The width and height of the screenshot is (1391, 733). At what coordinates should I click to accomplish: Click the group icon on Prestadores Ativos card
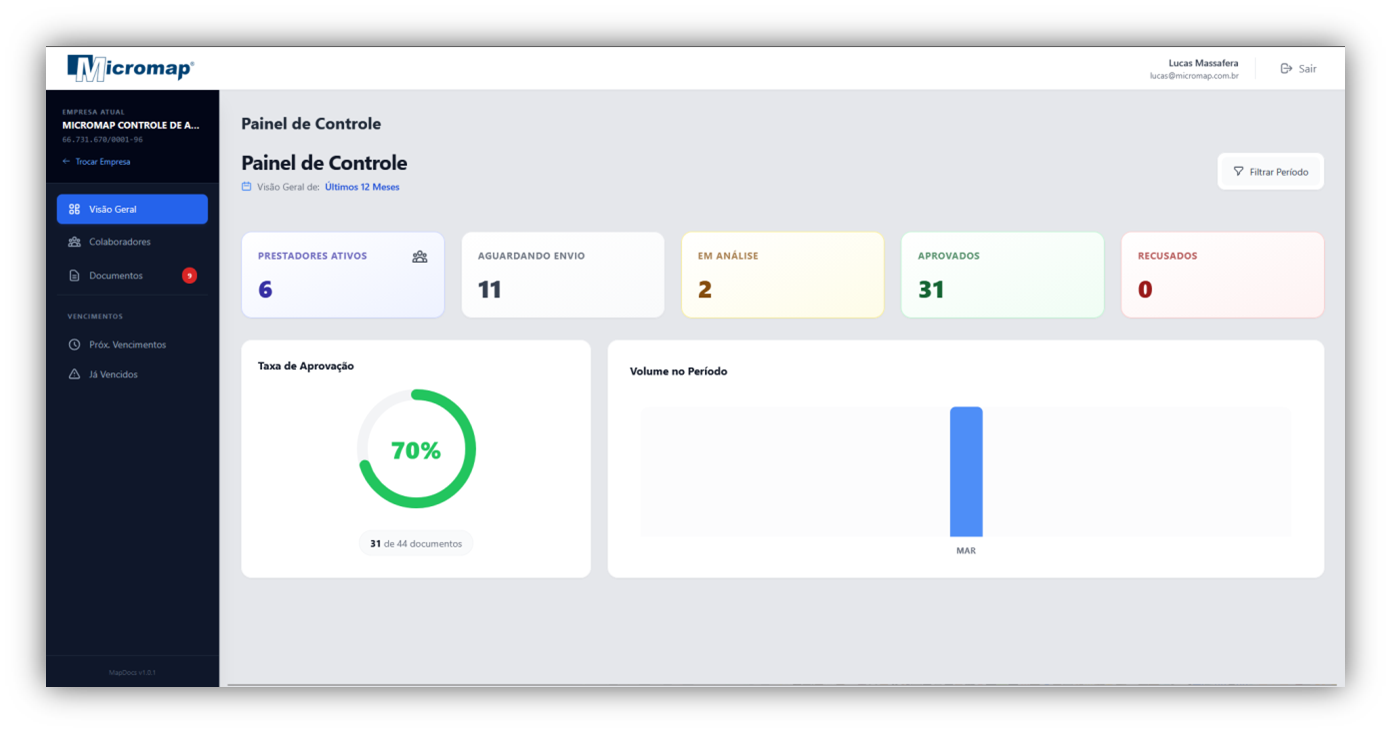pos(419,257)
